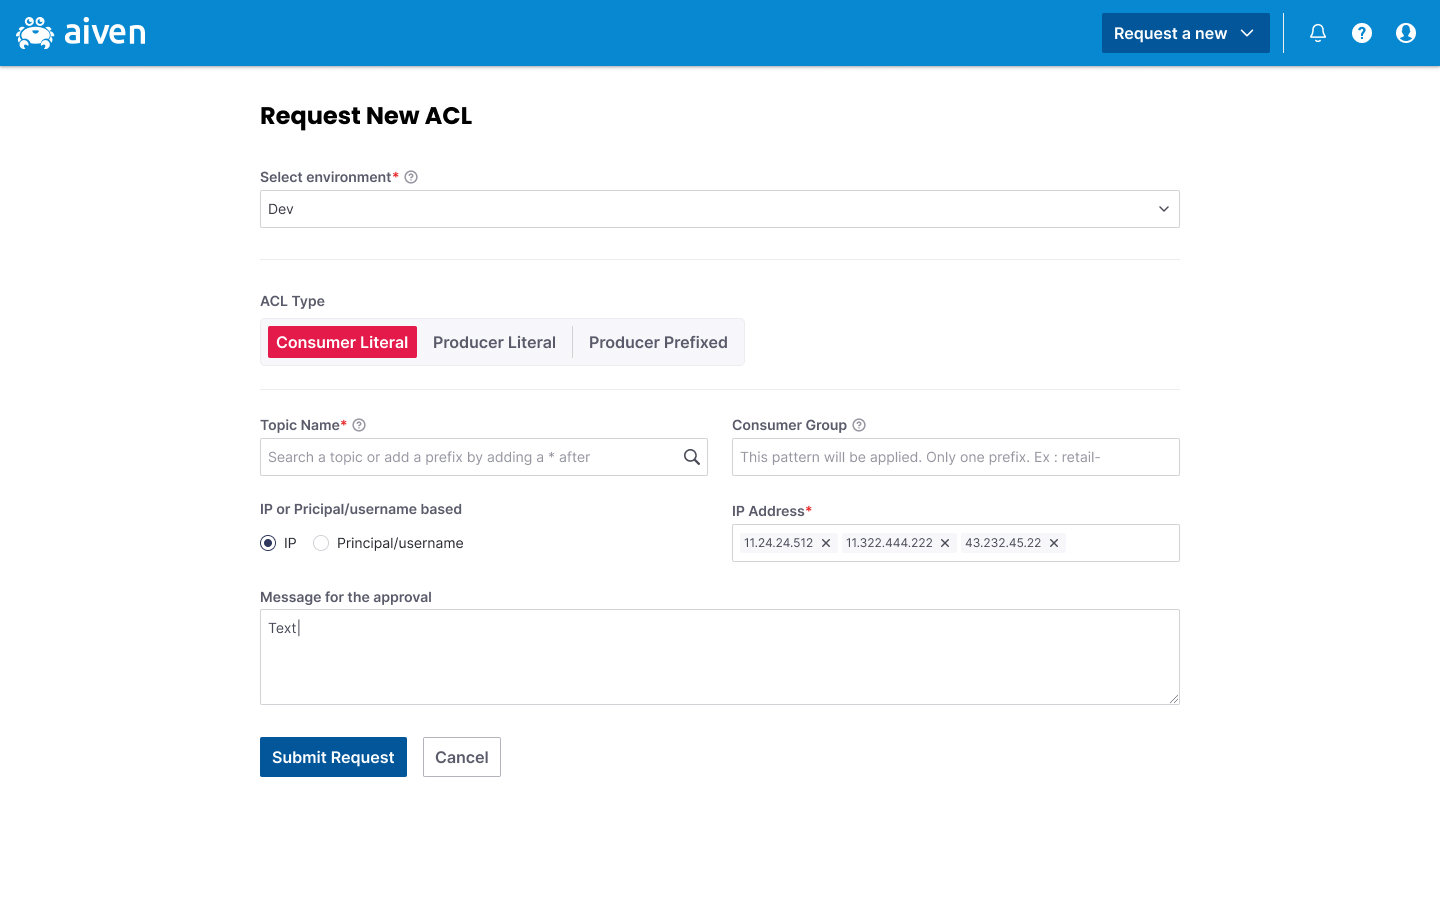Switch to Producer Literal ACL type

click(x=495, y=342)
